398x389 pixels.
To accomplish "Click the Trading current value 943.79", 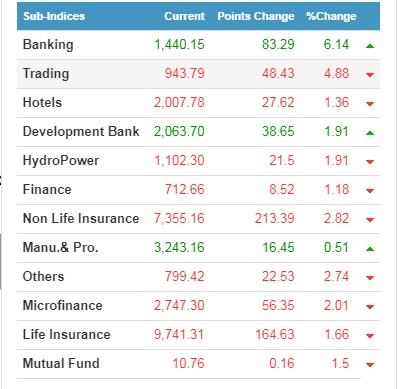I will (x=185, y=74).
